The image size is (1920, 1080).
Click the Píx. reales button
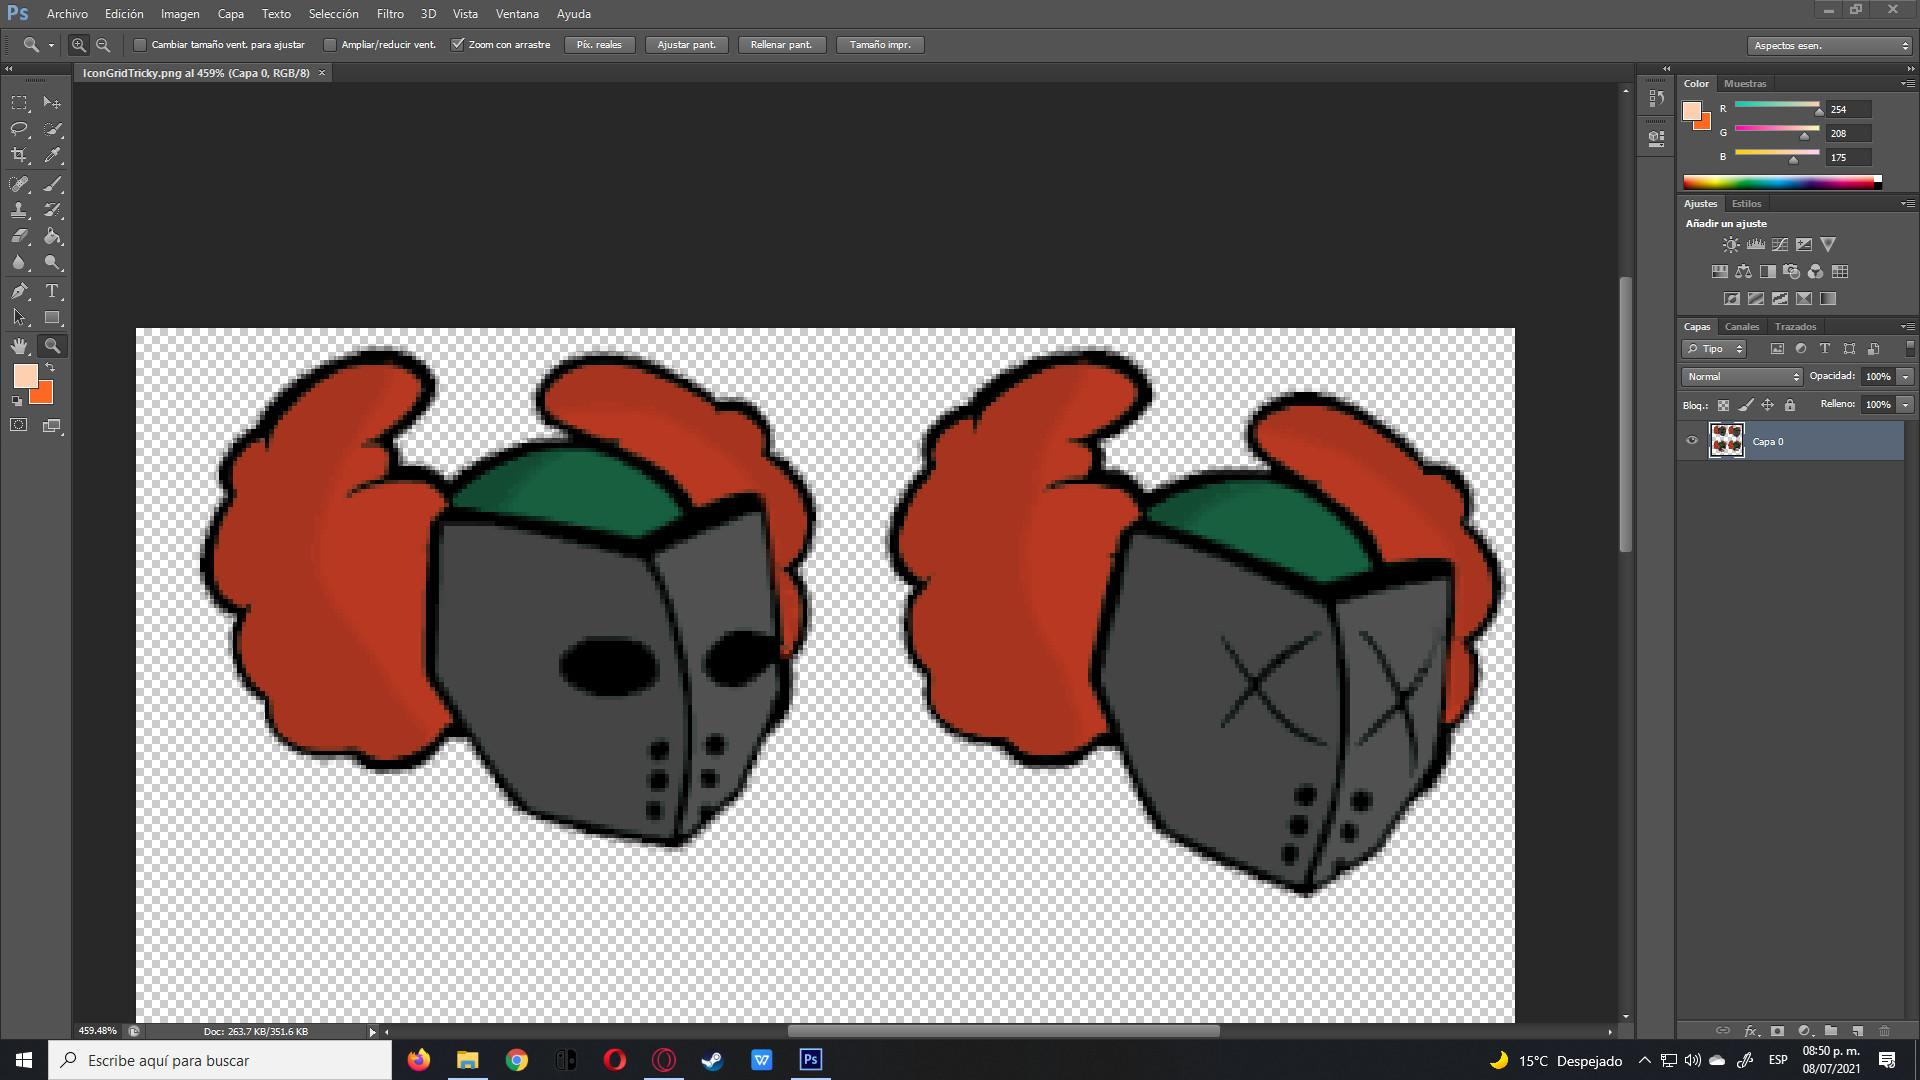(599, 44)
